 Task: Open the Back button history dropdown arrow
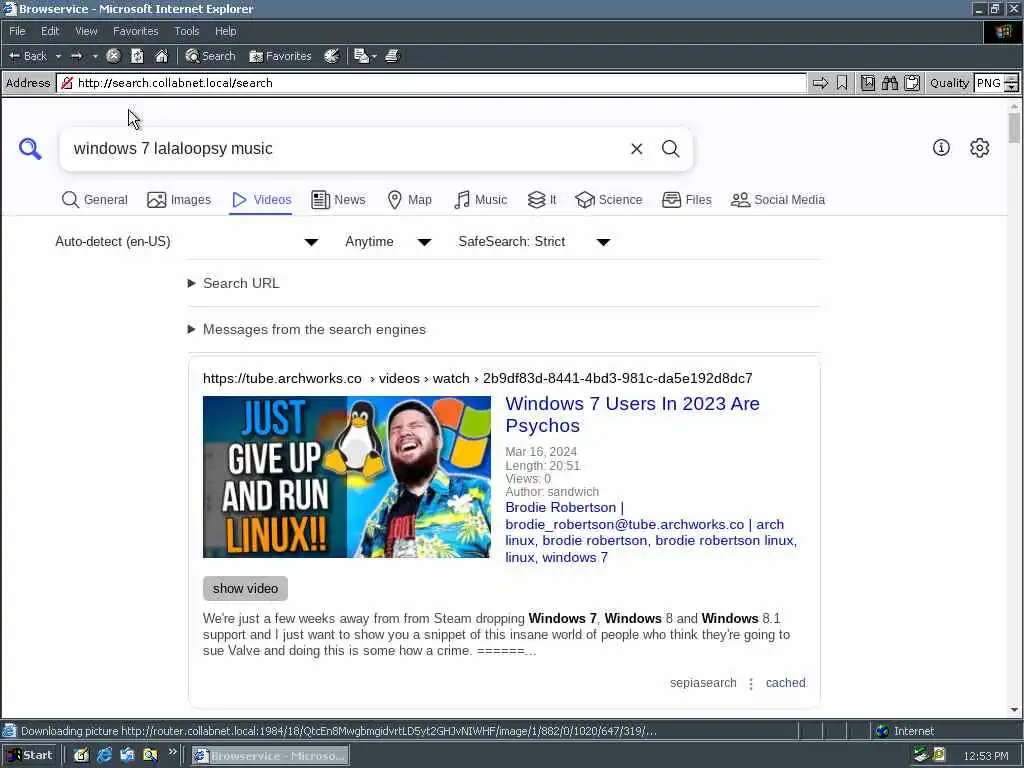point(58,56)
